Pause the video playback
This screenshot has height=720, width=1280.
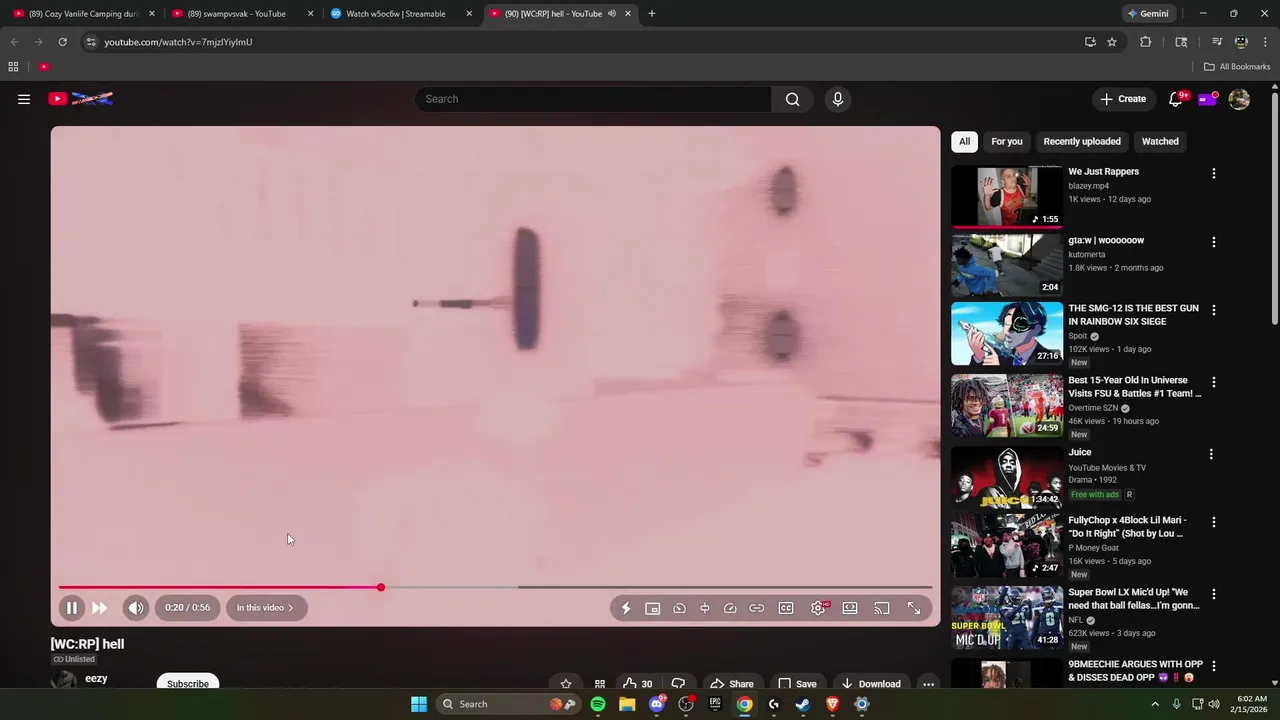(72, 608)
